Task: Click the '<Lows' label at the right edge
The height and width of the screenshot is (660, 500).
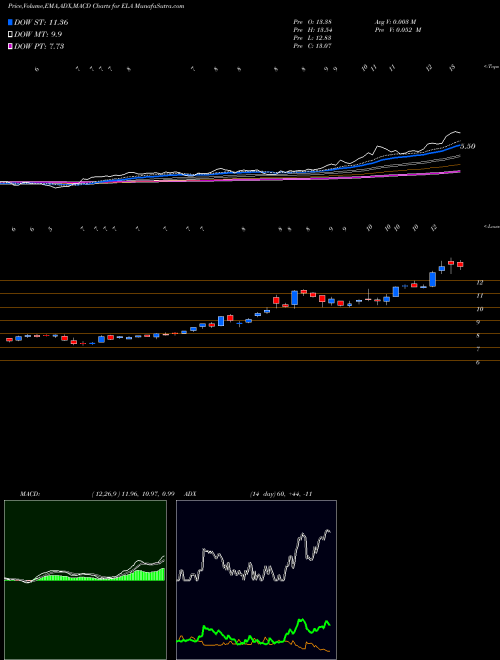Action: pyautogui.click(x=491, y=227)
